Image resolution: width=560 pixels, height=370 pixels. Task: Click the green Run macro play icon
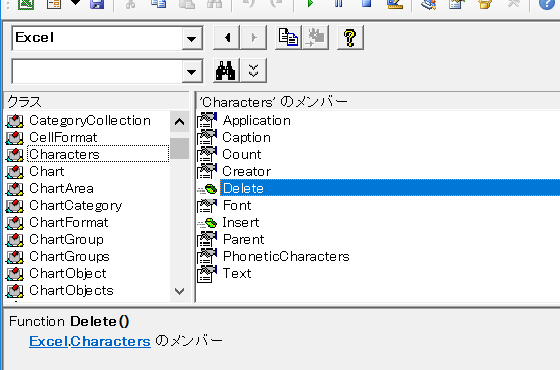pyautogui.click(x=310, y=4)
